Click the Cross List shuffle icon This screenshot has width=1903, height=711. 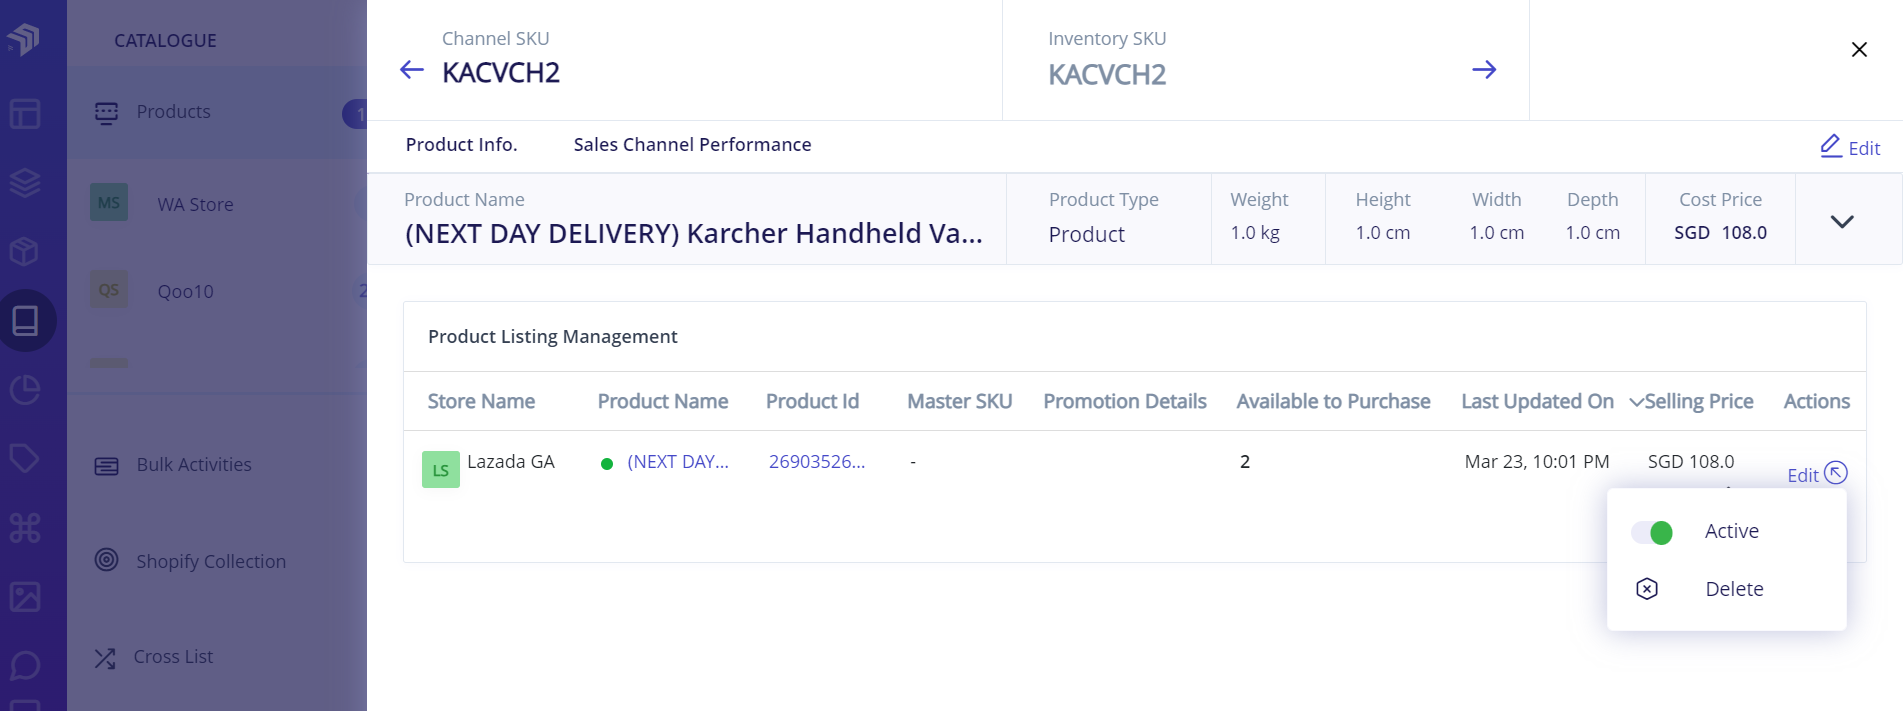[x=105, y=658]
